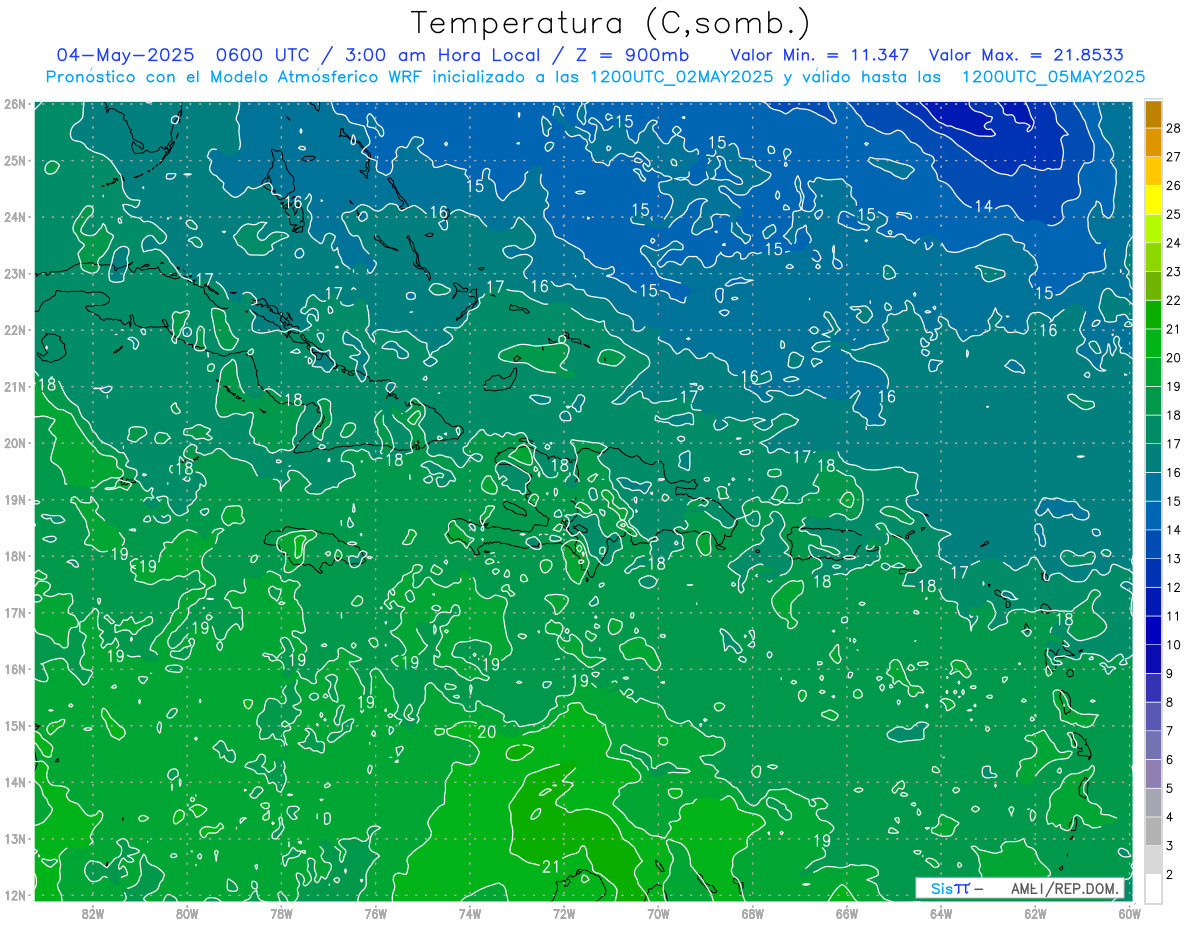Click the "5" label on the color scale
The image size is (1200, 927).
coord(1170,788)
